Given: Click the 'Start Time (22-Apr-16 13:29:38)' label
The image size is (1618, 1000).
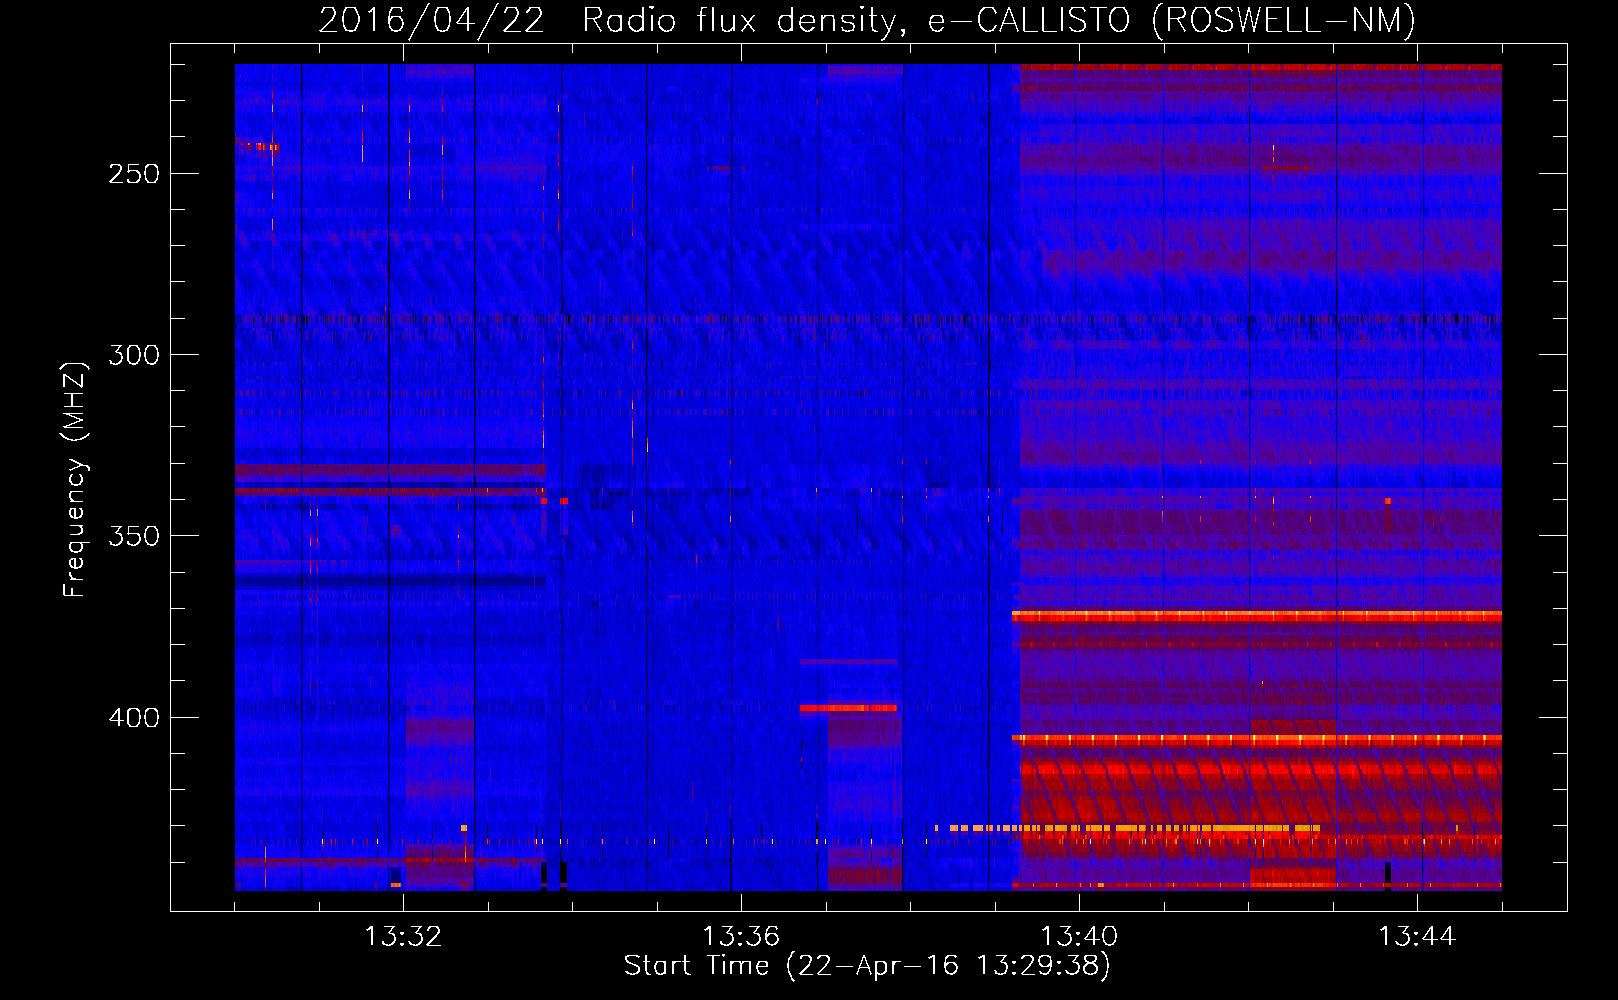Looking at the screenshot, I should coord(867,966).
